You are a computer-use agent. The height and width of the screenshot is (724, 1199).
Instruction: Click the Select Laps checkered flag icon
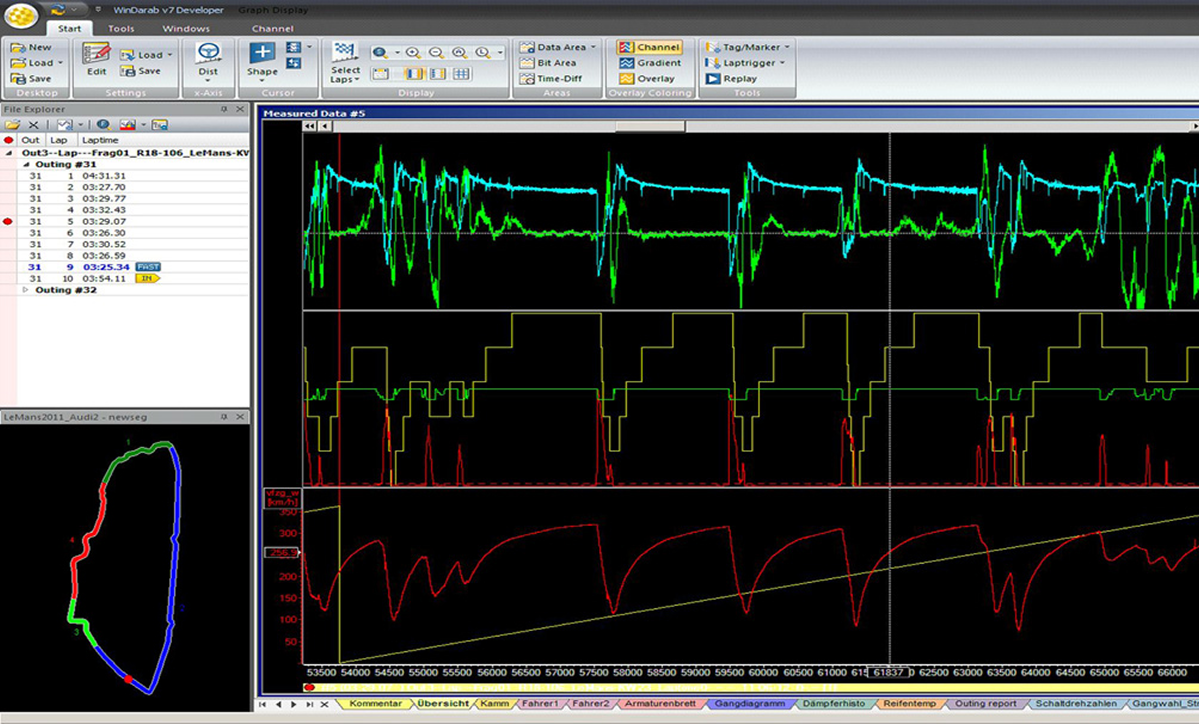point(345,52)
